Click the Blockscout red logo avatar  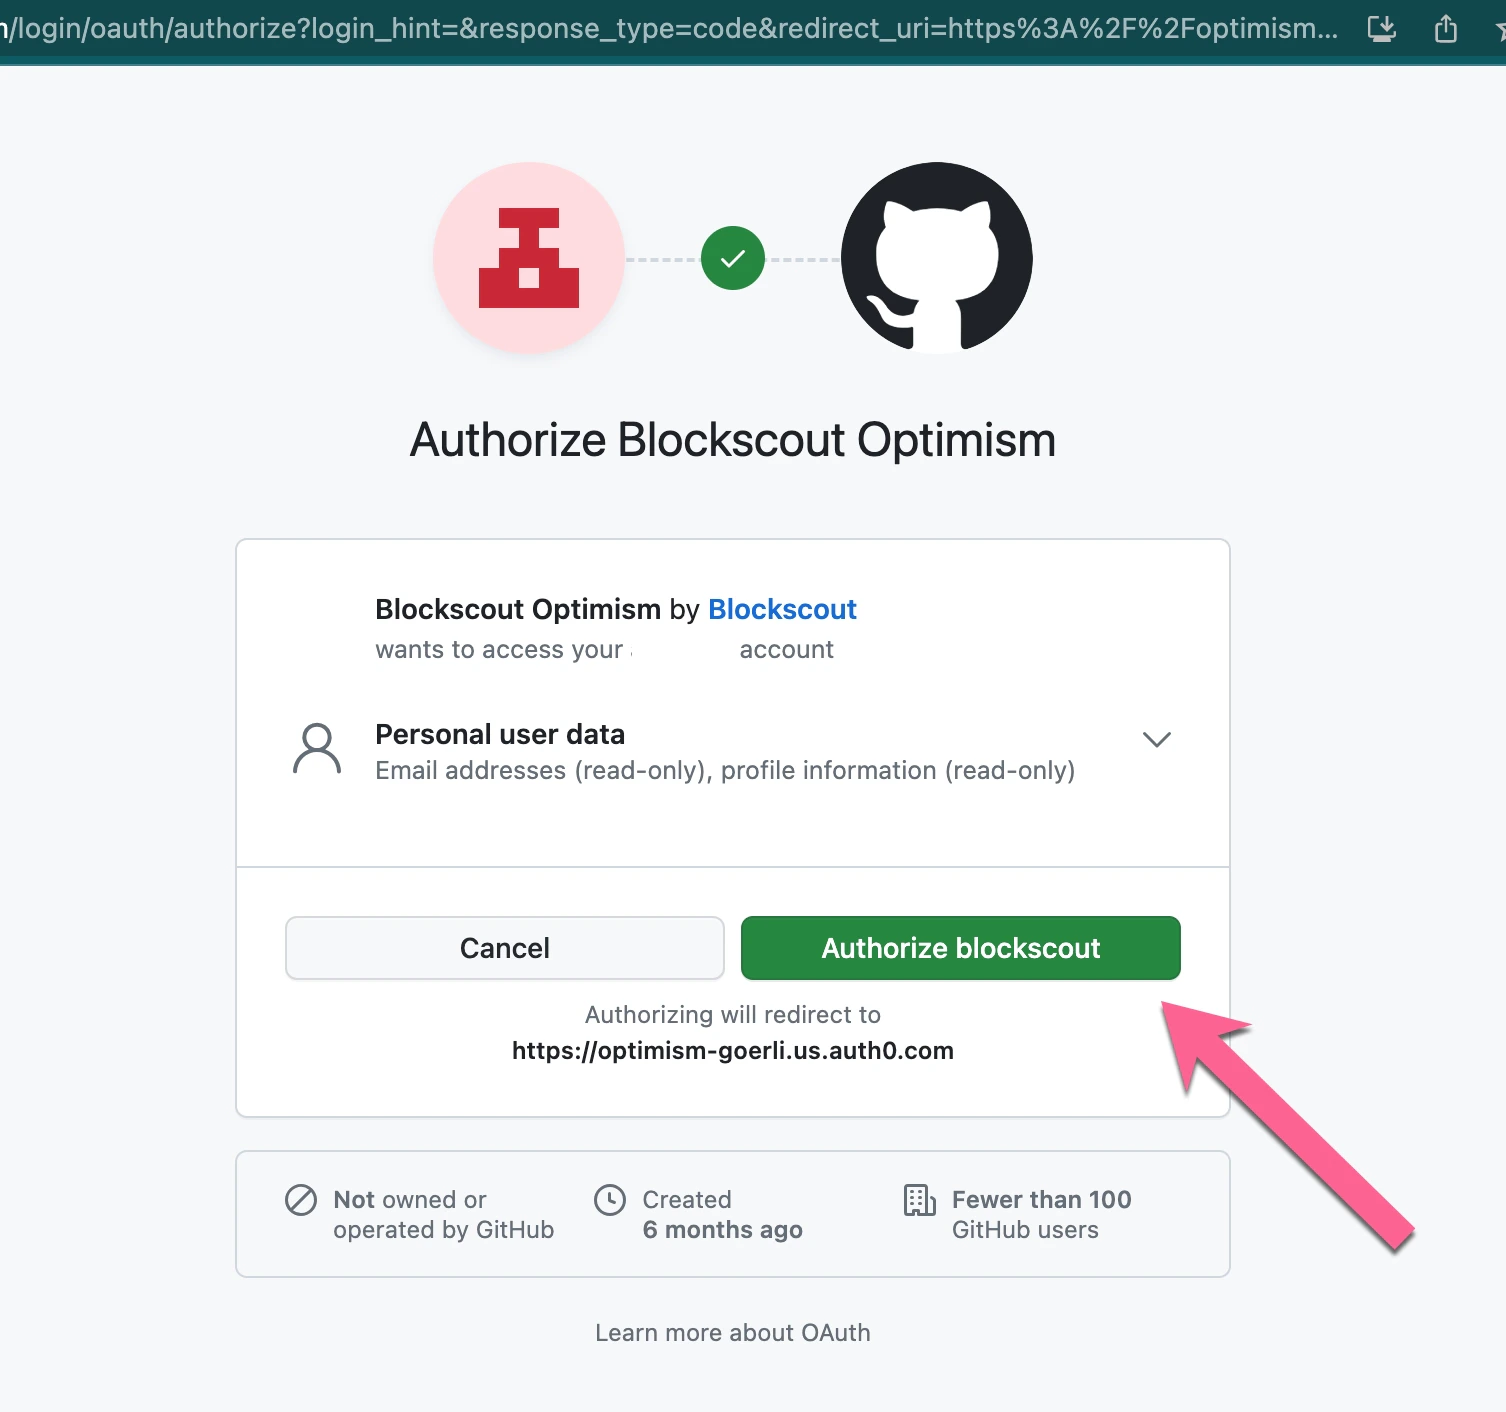click(x=529, y=258)
